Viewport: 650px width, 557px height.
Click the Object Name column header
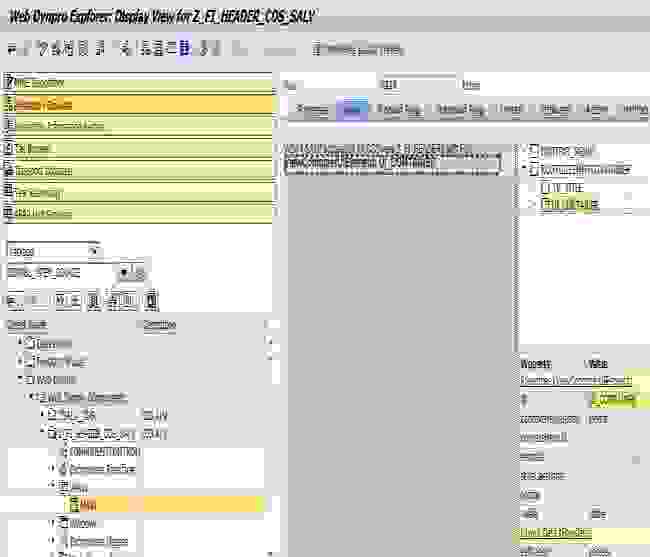point(28,324)
